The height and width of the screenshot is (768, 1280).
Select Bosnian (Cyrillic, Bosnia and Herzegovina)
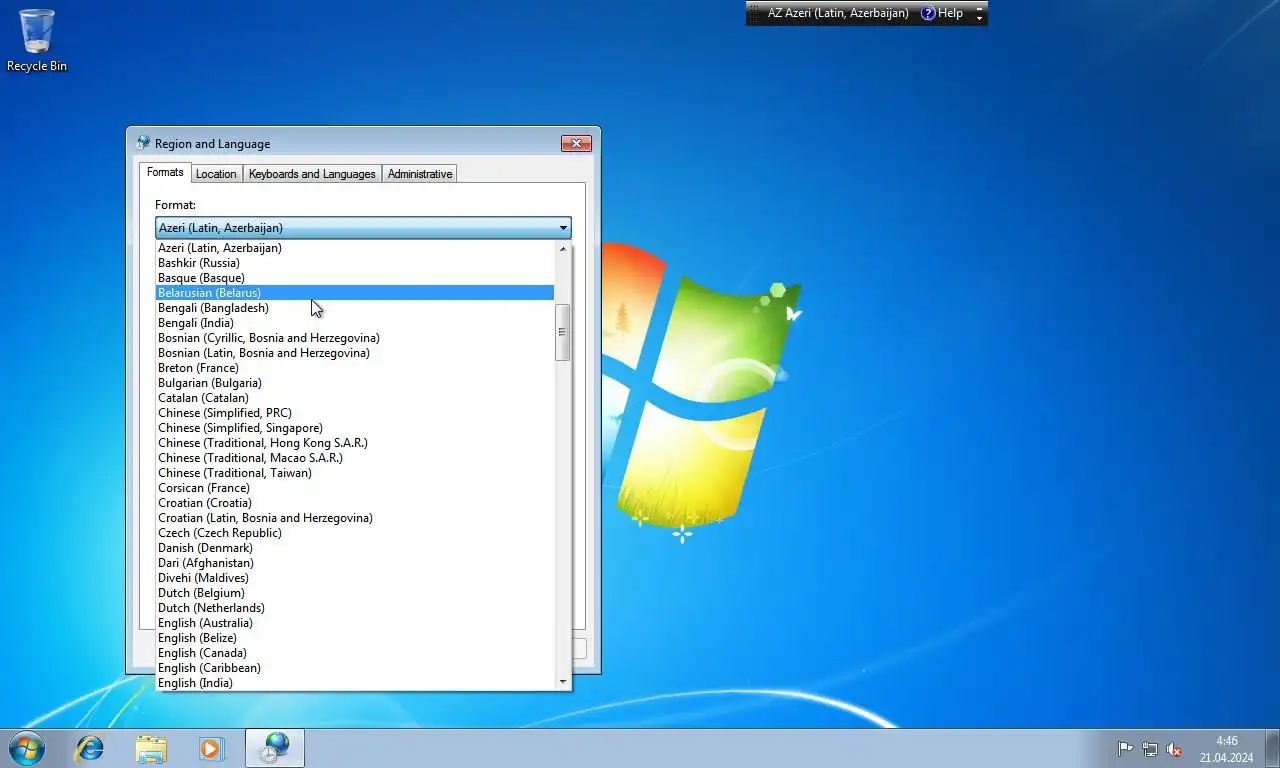tap(355, 338)
